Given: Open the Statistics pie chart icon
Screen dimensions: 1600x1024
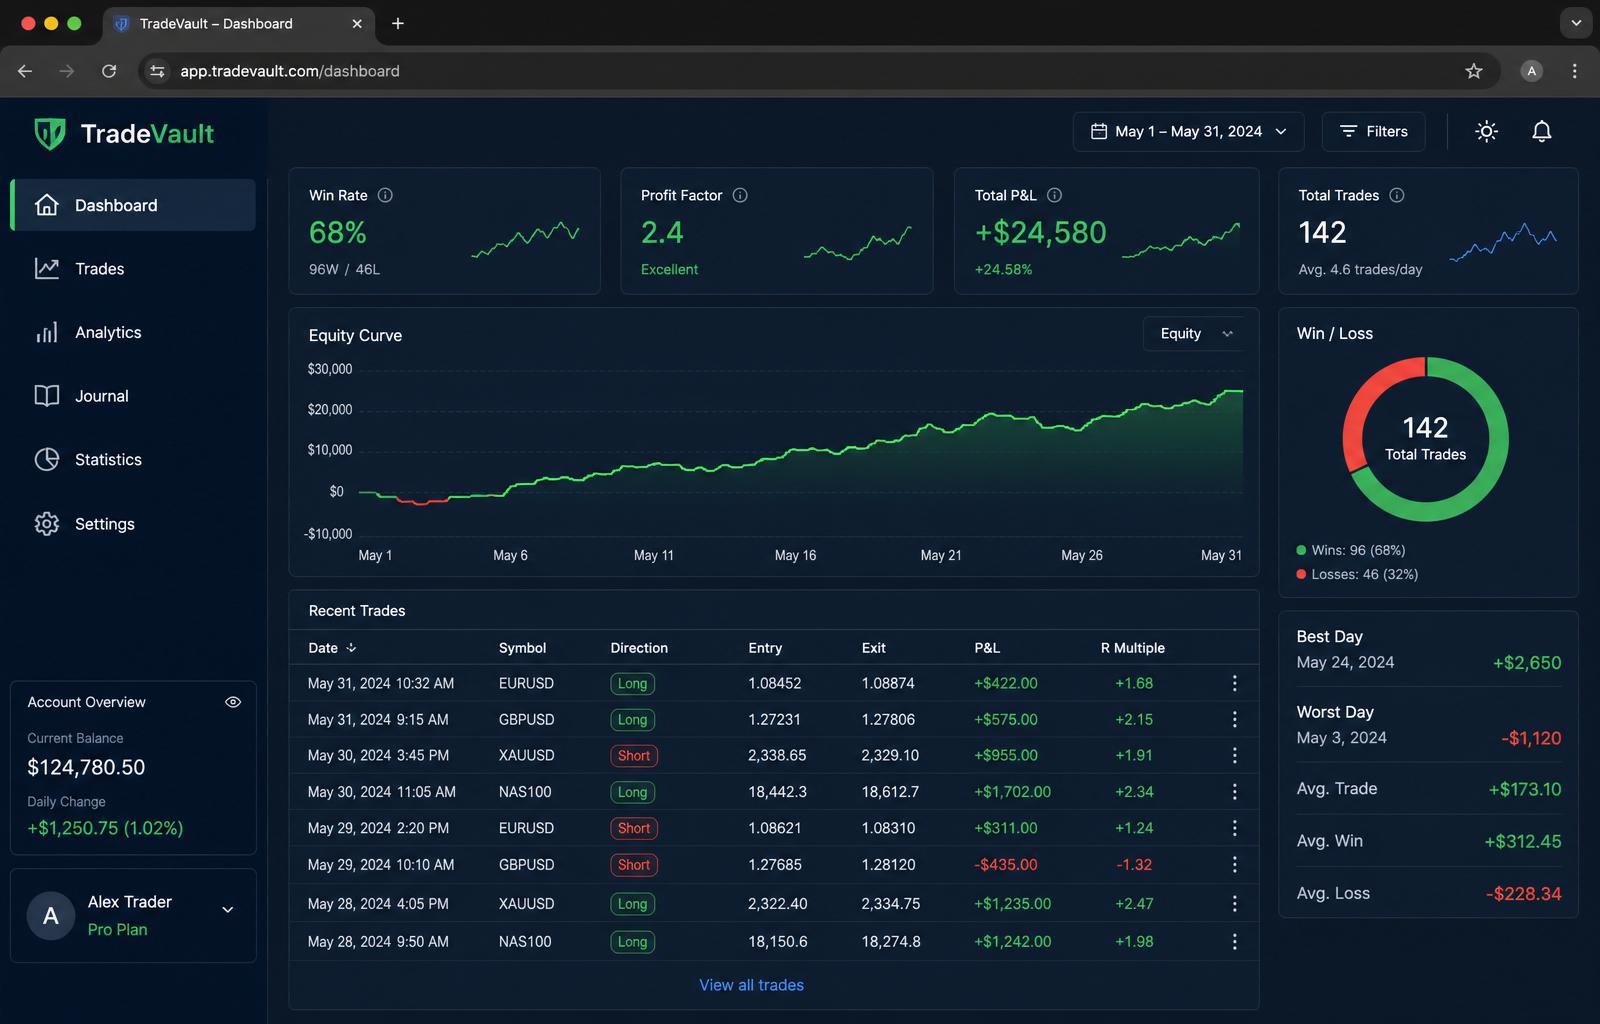Looking at the screenshot, I should point(47,459).
